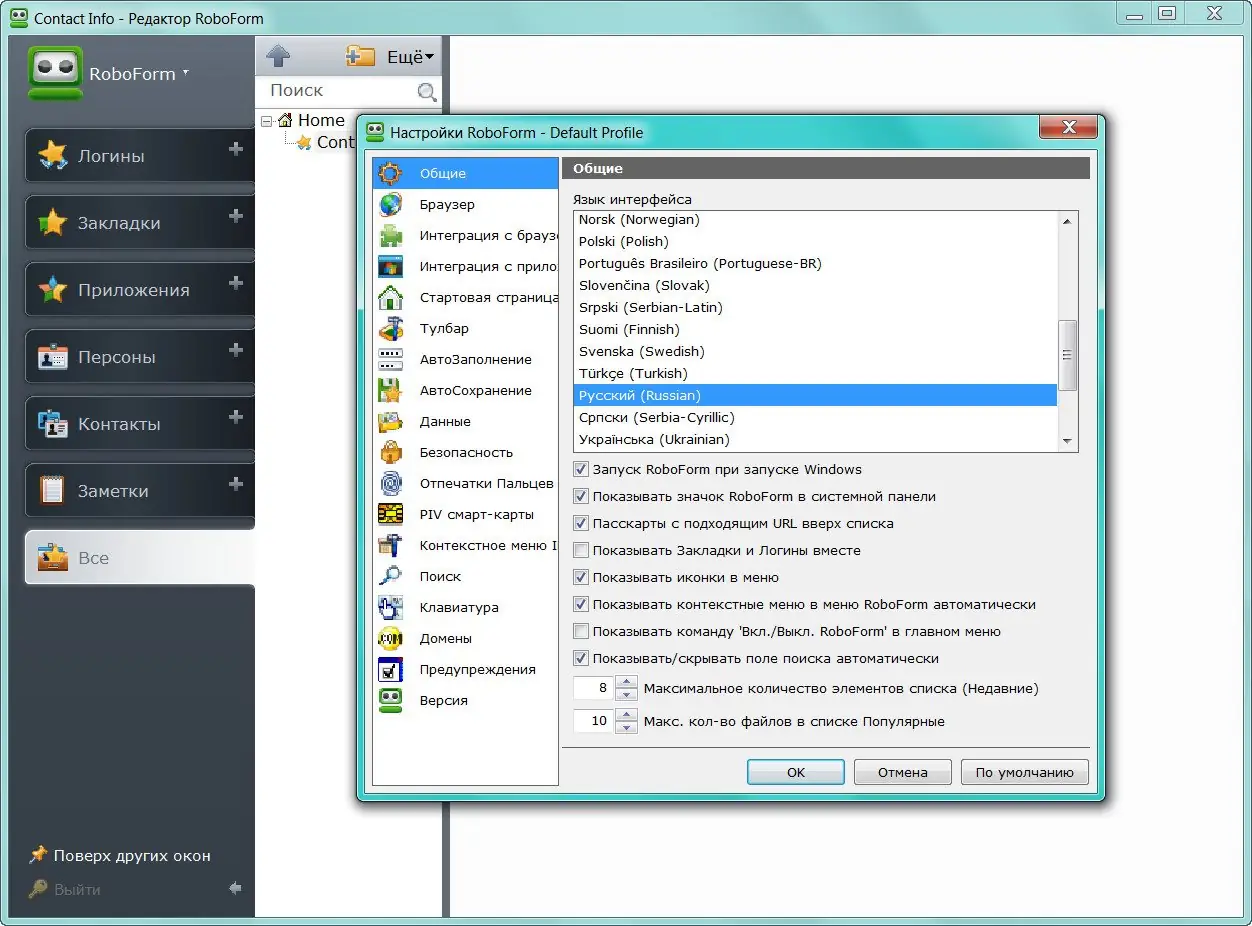Select Контекстное меню settings icon
Screen dimensions: 1252x926
390,545
